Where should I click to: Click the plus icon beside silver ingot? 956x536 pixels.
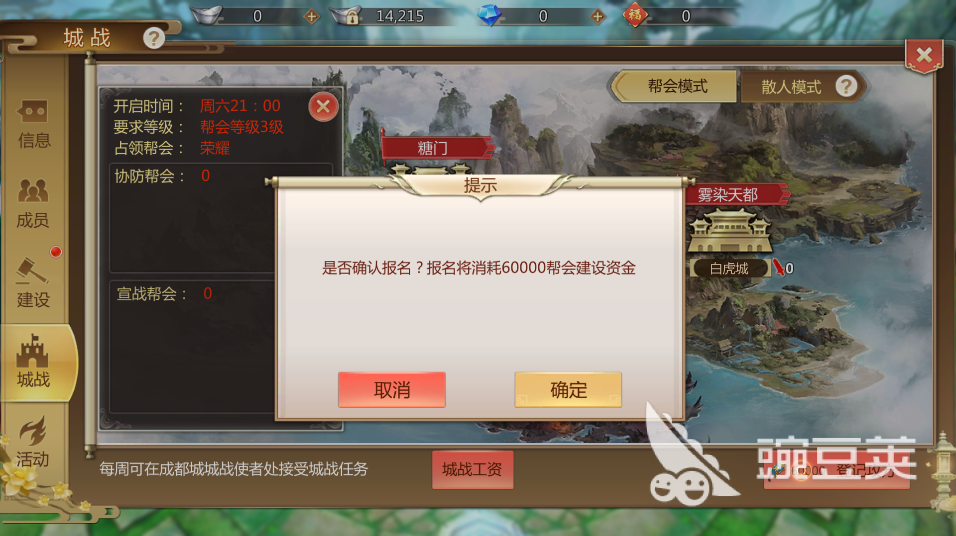click(x=311, y=16)
